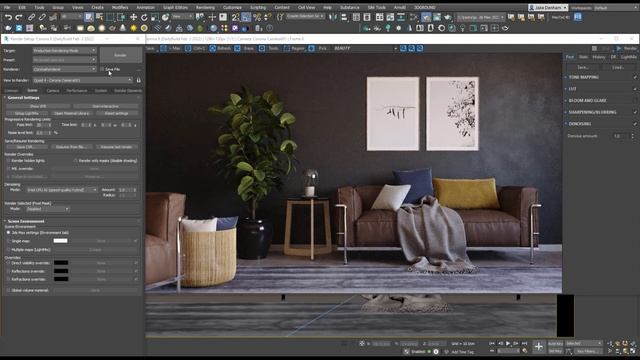Viewport: 640px width, 360px height.
Task: Open the BEAUTY render element dropdown
Action: (x=365, y=48)
